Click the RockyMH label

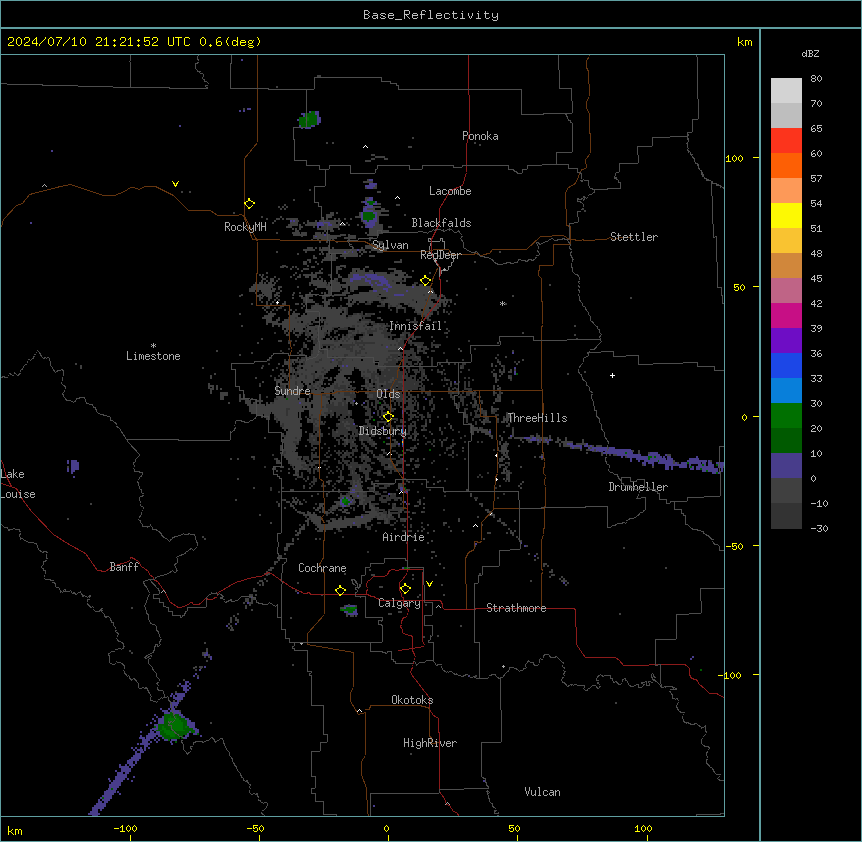pyautogui.click(x=245, y=227)
